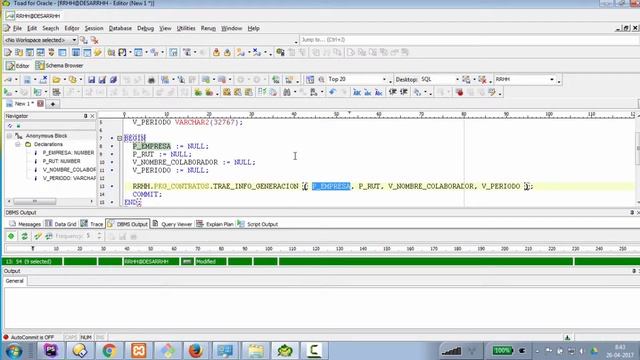The height and width of the screenshot is (360, 640).
Task: Select the General output tab
Action: [x=15, y=281]
